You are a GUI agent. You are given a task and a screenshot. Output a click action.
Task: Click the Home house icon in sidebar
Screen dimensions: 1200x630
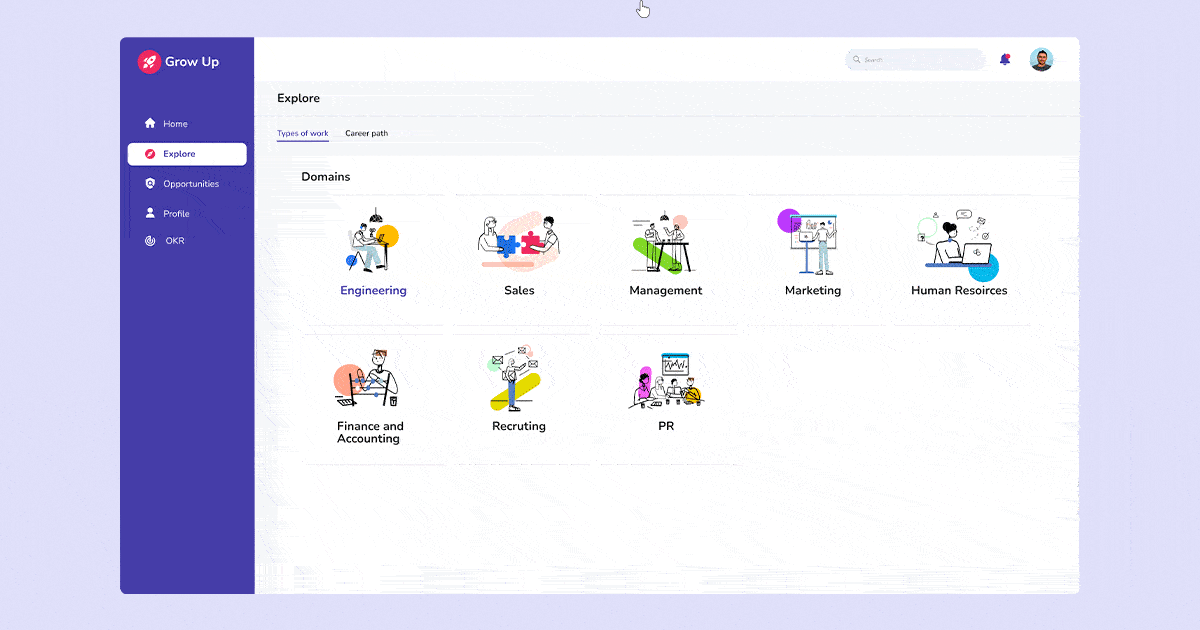pyautogui.click(x=150, y=124)
